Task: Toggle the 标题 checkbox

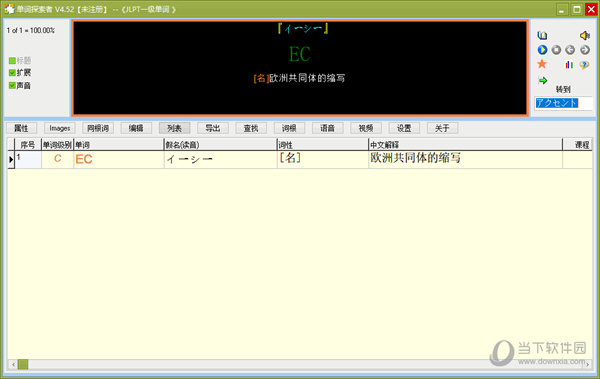Action: tap(12, 60)
